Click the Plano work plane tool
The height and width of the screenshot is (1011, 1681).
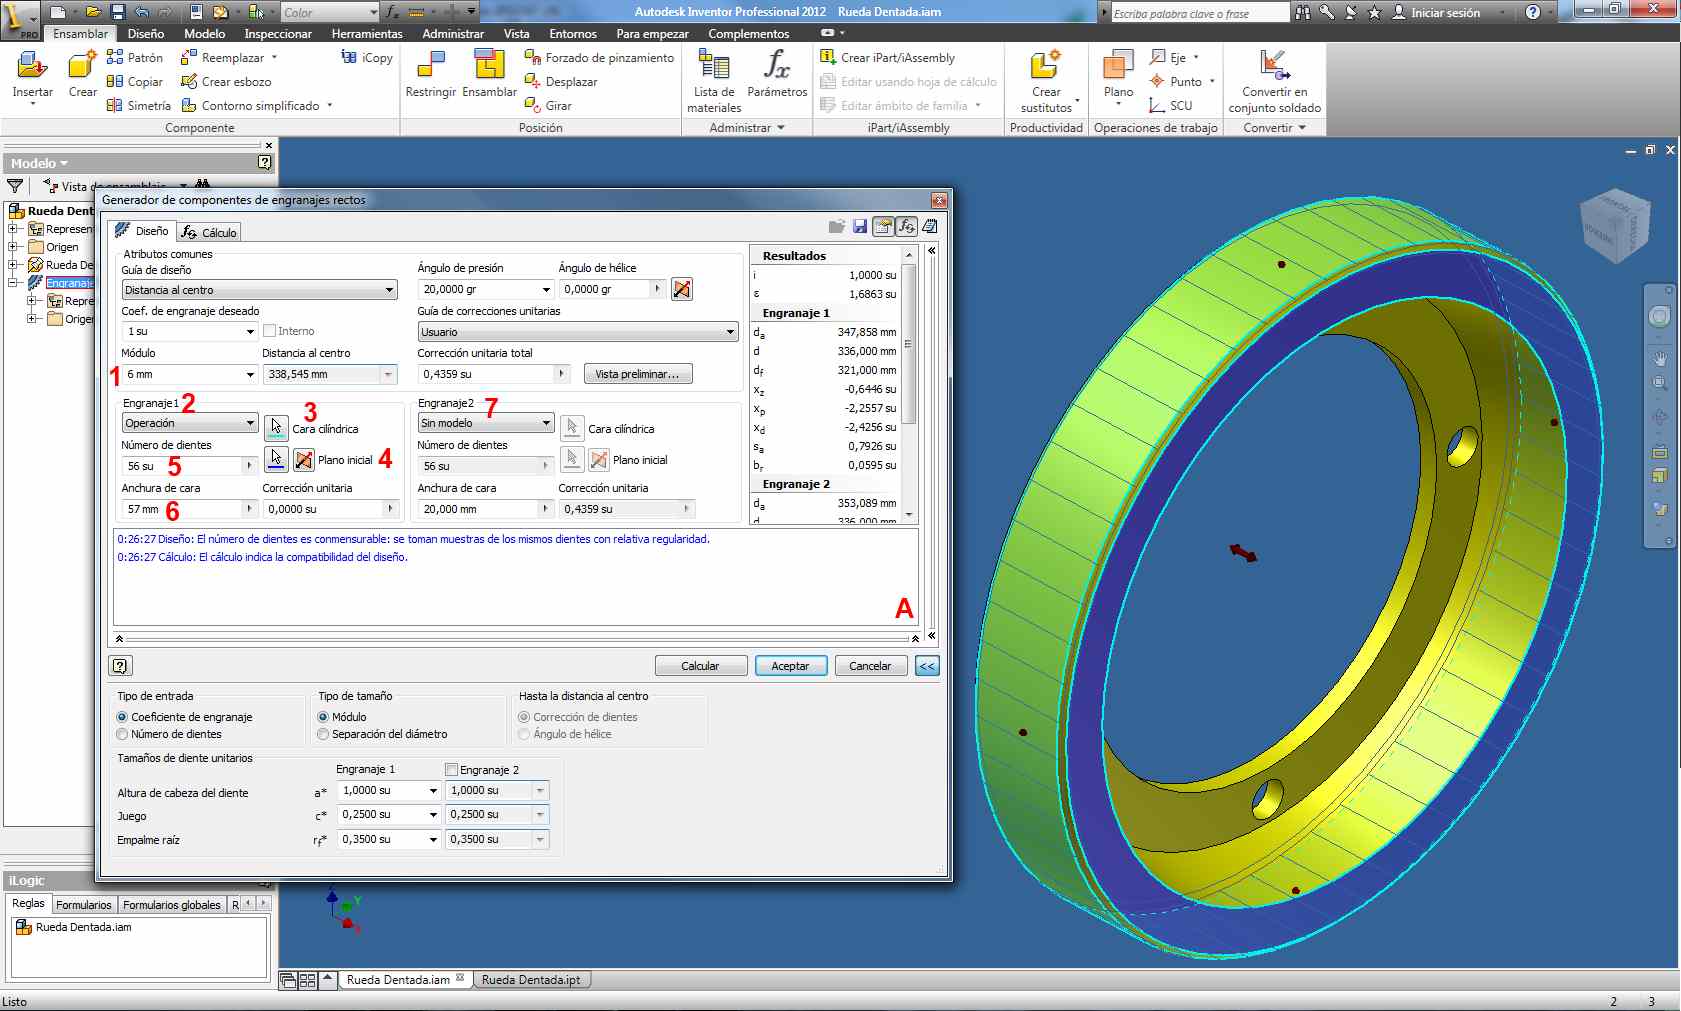1118,76
